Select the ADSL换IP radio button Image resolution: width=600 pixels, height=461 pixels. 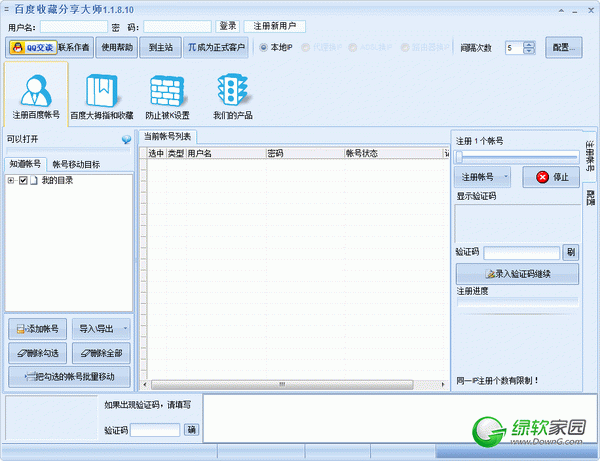353,47
